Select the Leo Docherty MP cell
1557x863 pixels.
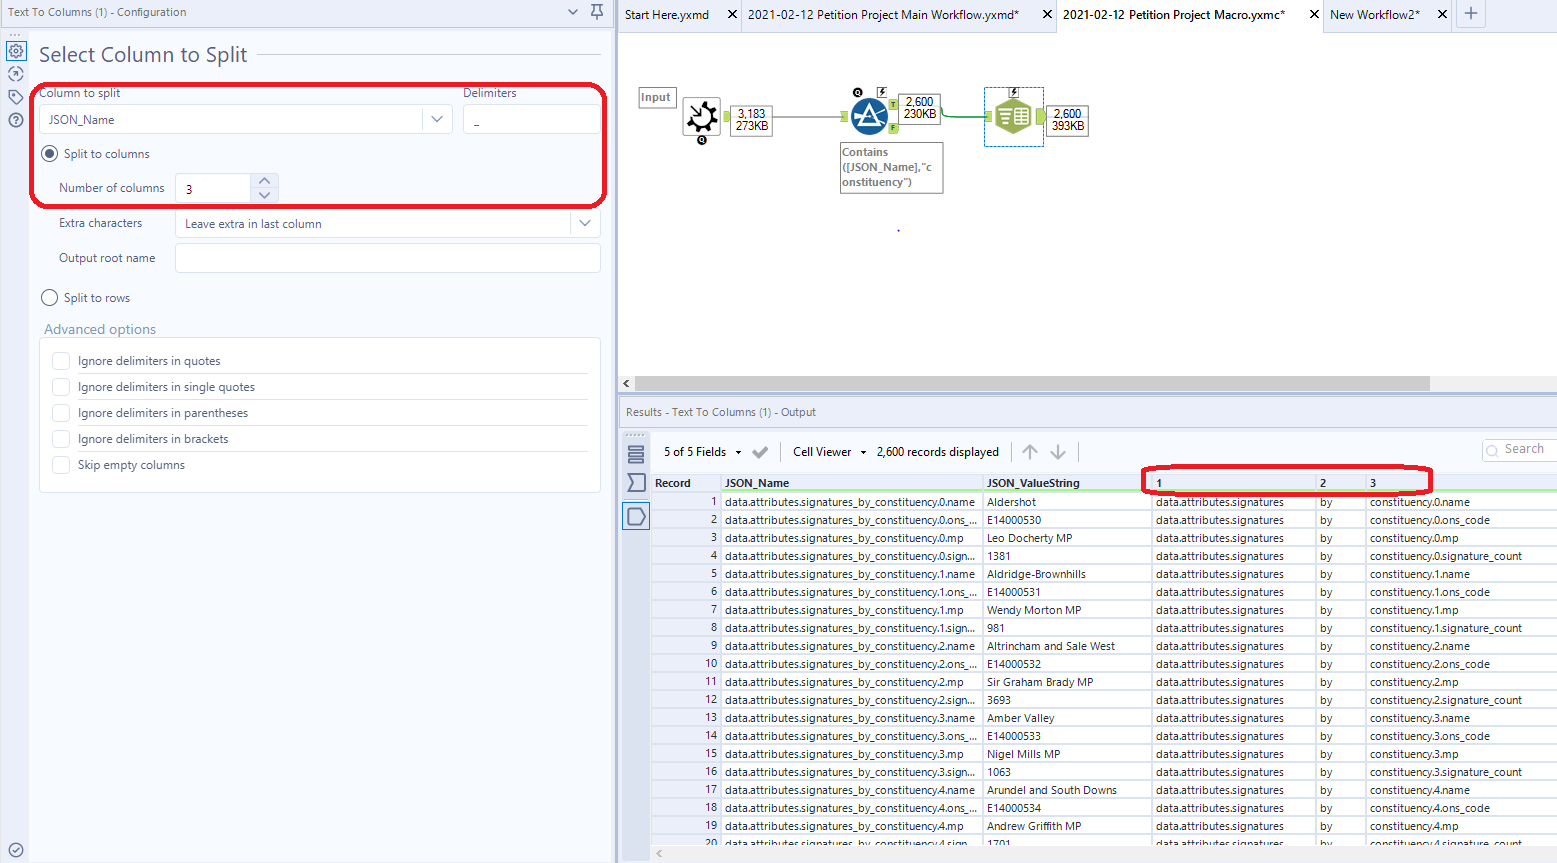[1067, 538]
